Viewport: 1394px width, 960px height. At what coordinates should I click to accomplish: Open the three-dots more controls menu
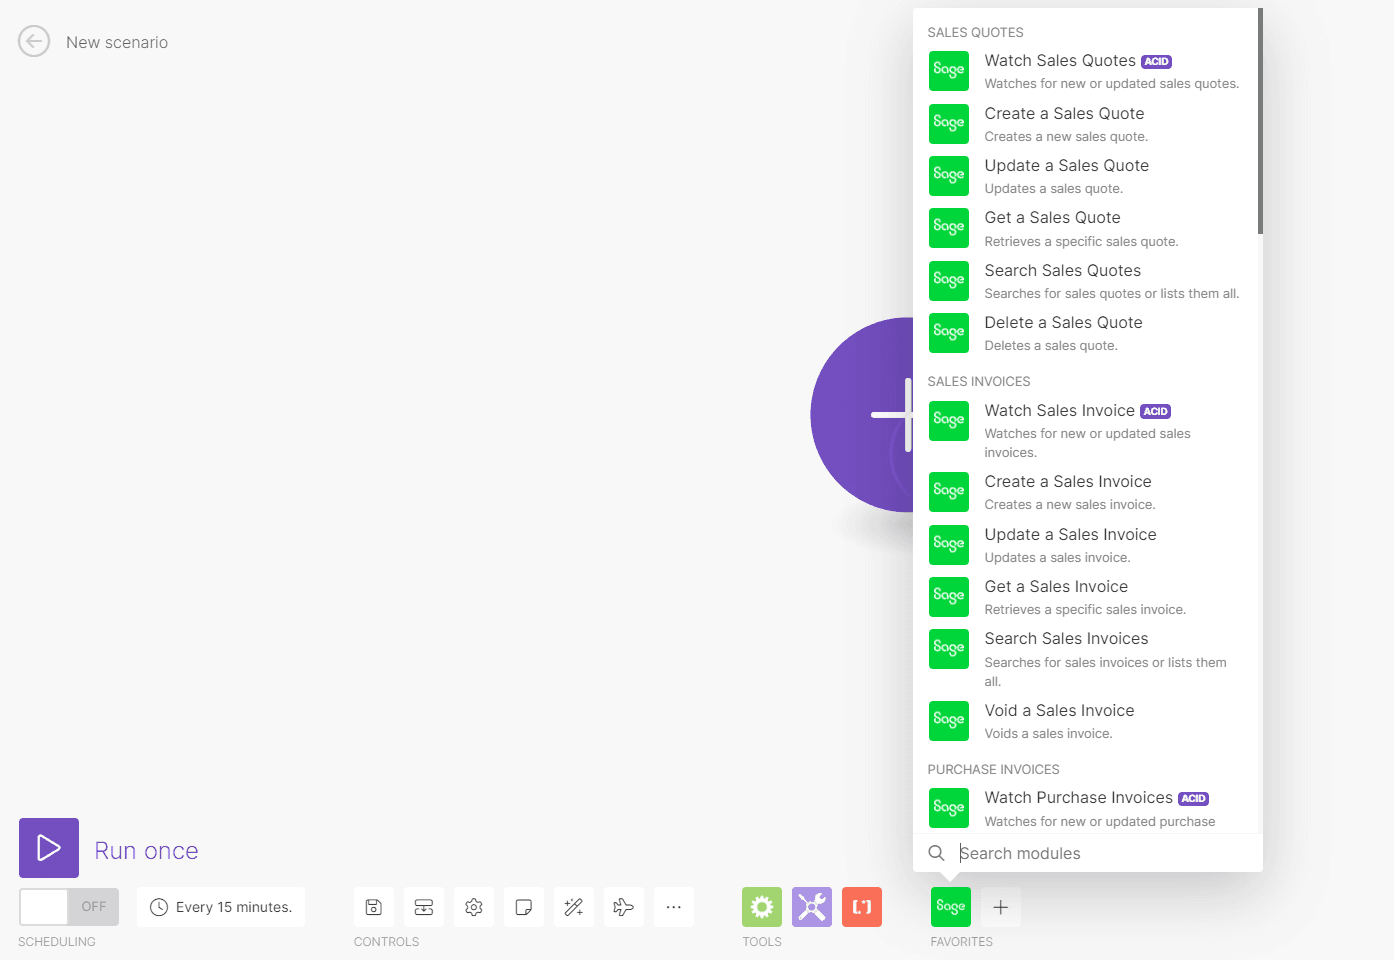coord(674,906)
